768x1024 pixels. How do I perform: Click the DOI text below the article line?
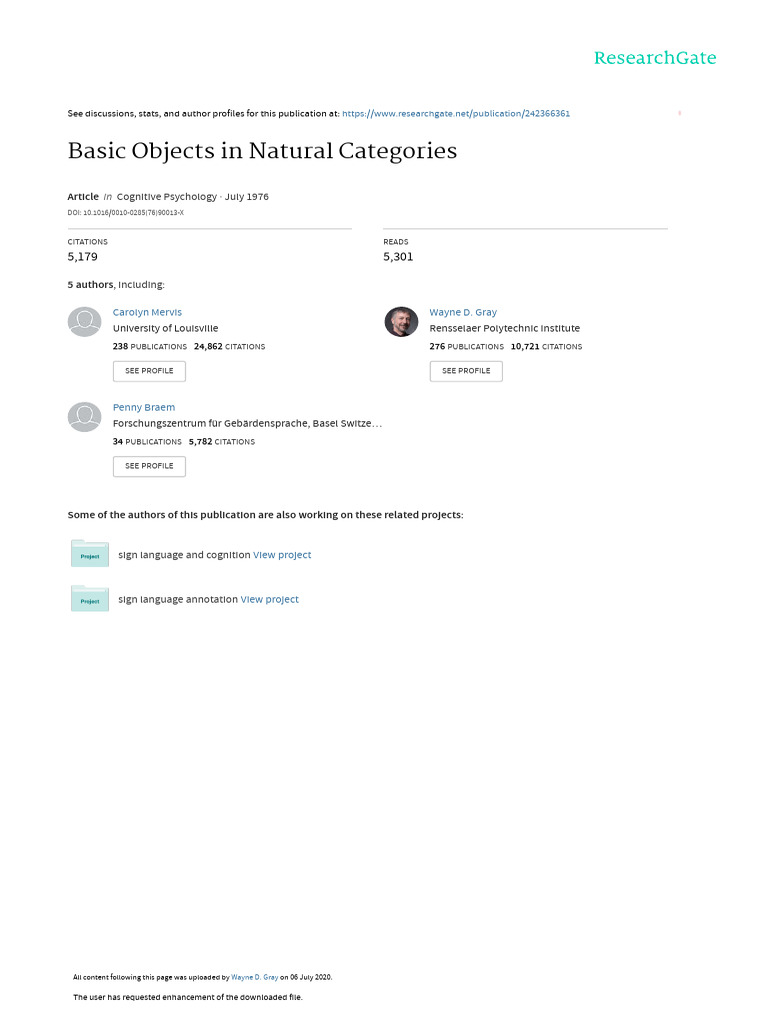click(x=125, y=213)
